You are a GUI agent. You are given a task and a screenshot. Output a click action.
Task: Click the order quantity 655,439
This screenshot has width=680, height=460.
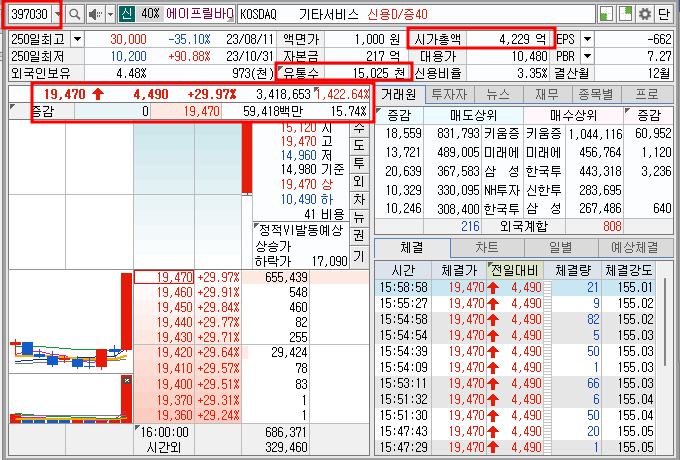(x=286, y=277)
